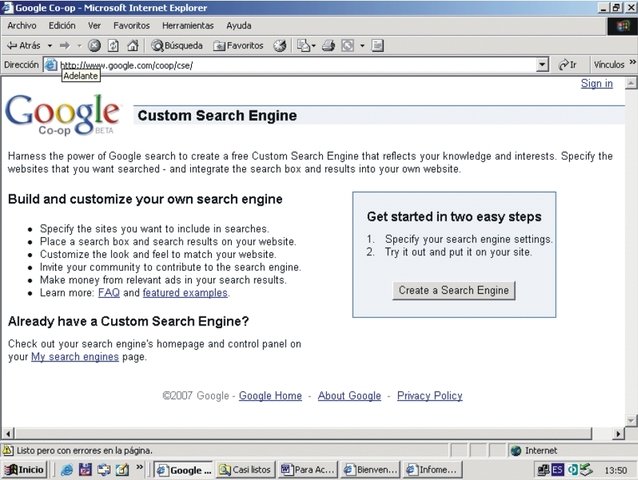
Task: Click the Windows logo throbber icon
Action: (x=622, y=26)
